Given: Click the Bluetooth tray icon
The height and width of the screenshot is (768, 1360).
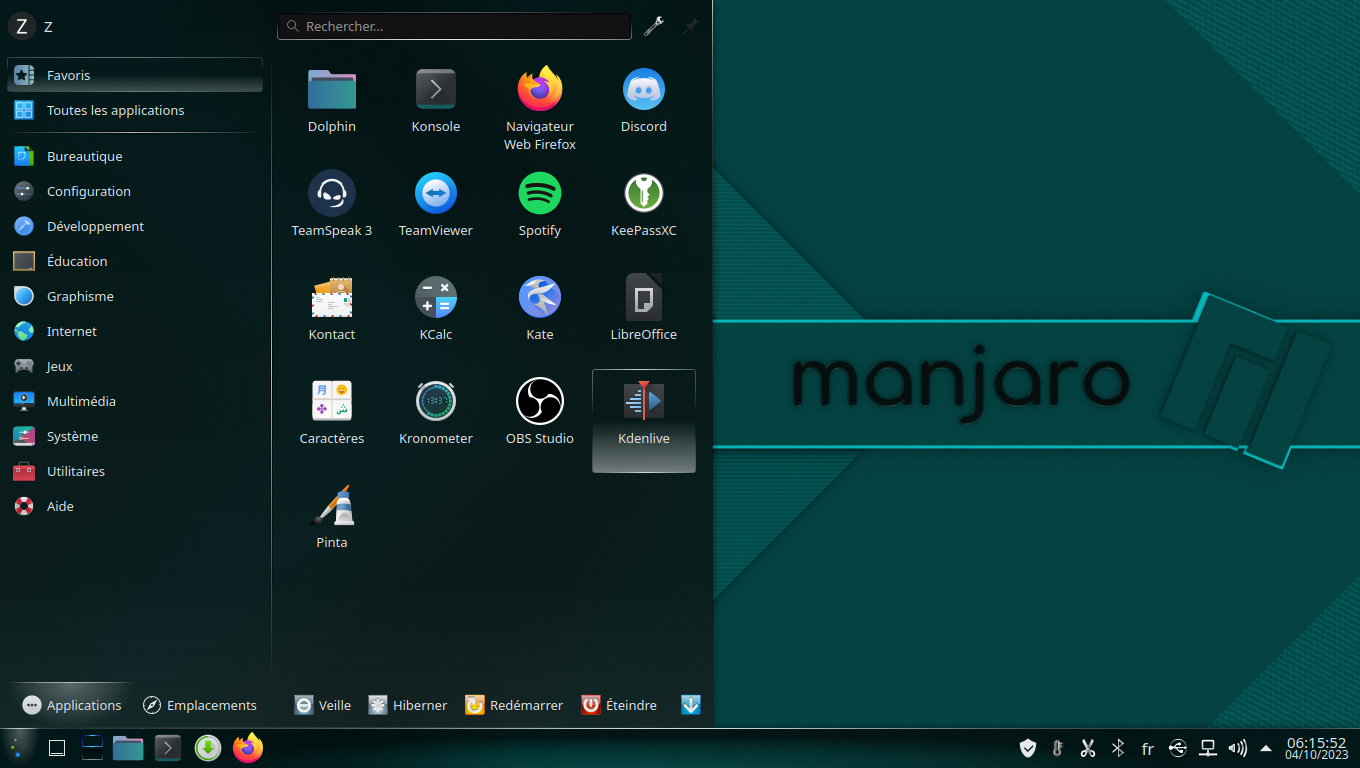Looking at the screenshot, I should (x=1118, y=748).
